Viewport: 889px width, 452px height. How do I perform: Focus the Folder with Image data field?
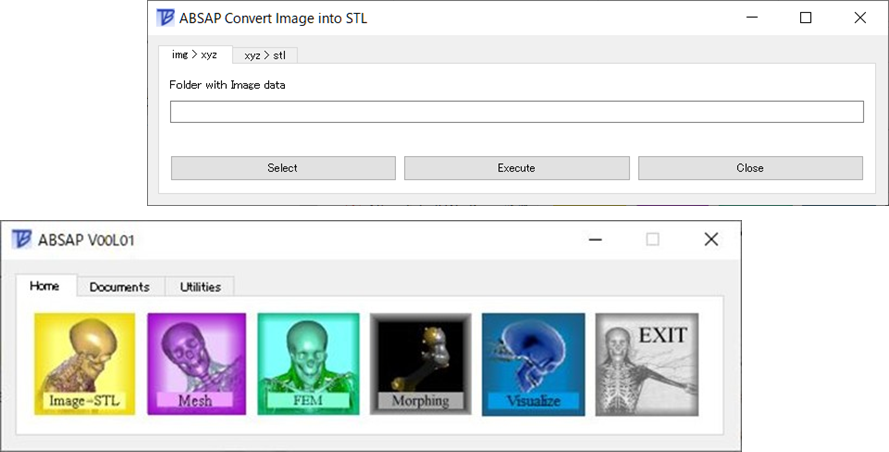pos(517,112)
